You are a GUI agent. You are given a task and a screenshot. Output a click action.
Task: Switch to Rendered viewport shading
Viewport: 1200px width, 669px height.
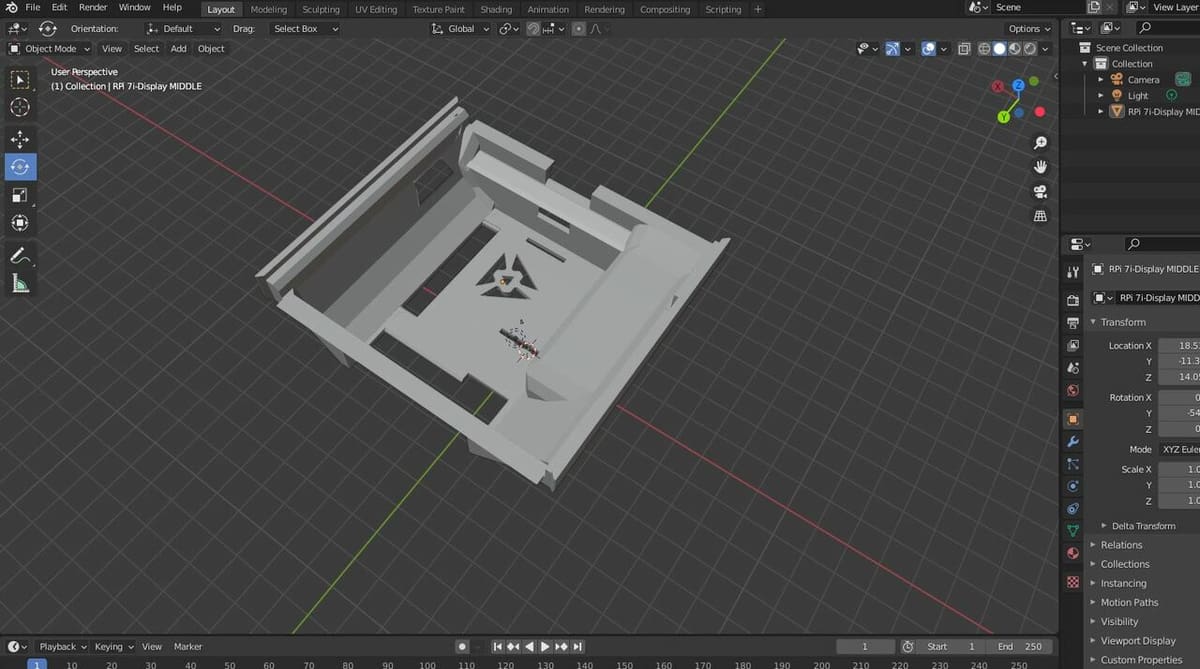click(x=1029, y=48)
